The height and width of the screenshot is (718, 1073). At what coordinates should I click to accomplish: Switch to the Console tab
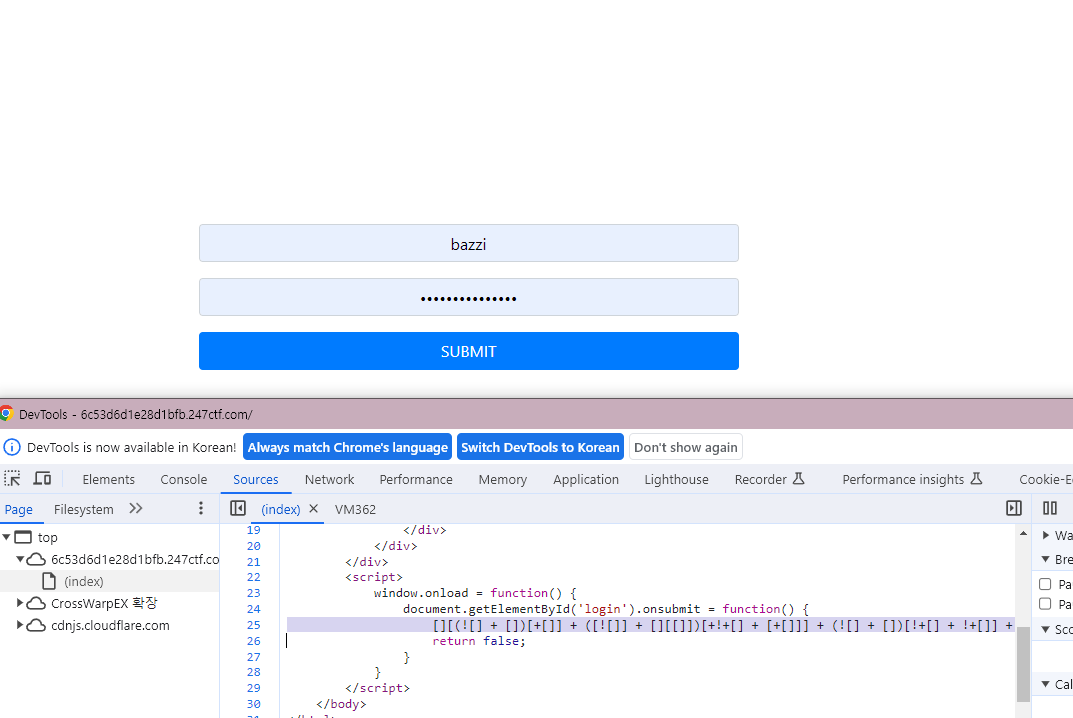point(183,479)
